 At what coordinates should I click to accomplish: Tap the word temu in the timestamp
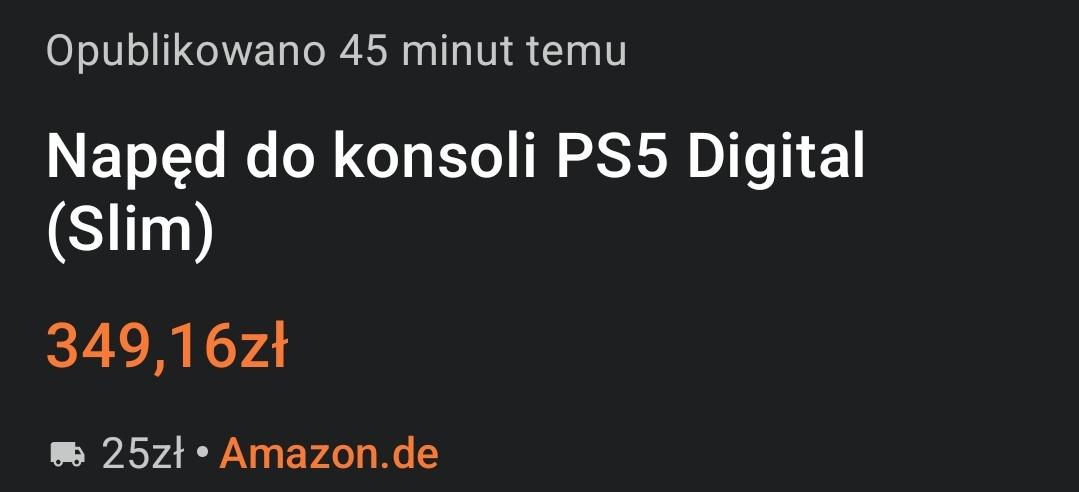577,53
